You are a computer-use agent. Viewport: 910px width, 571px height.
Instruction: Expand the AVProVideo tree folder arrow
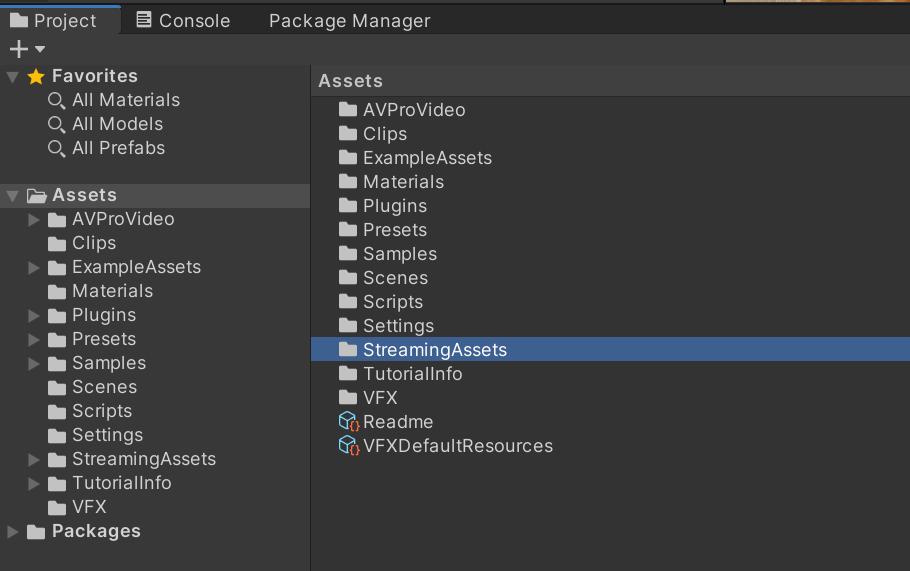pos(34,220)
